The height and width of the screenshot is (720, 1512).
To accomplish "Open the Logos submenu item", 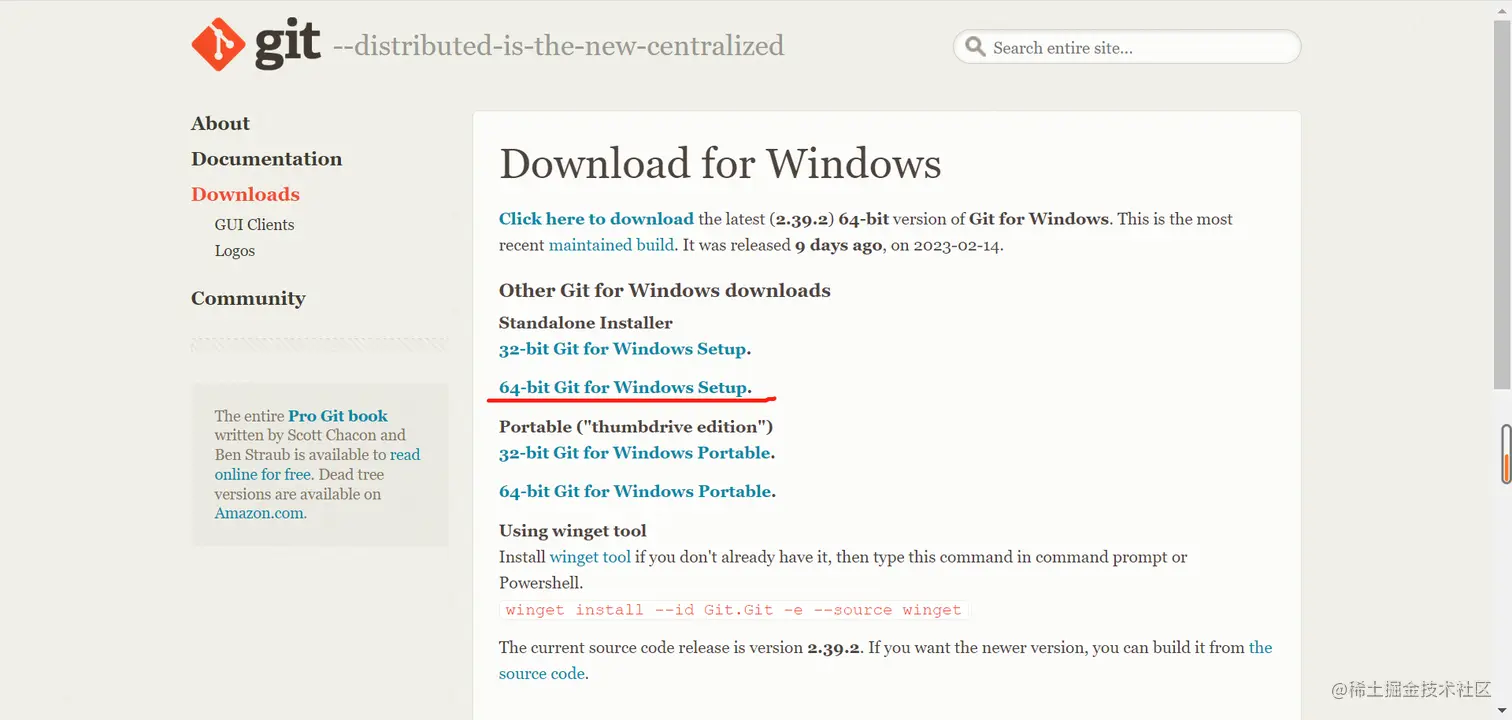I will (234, 251).
